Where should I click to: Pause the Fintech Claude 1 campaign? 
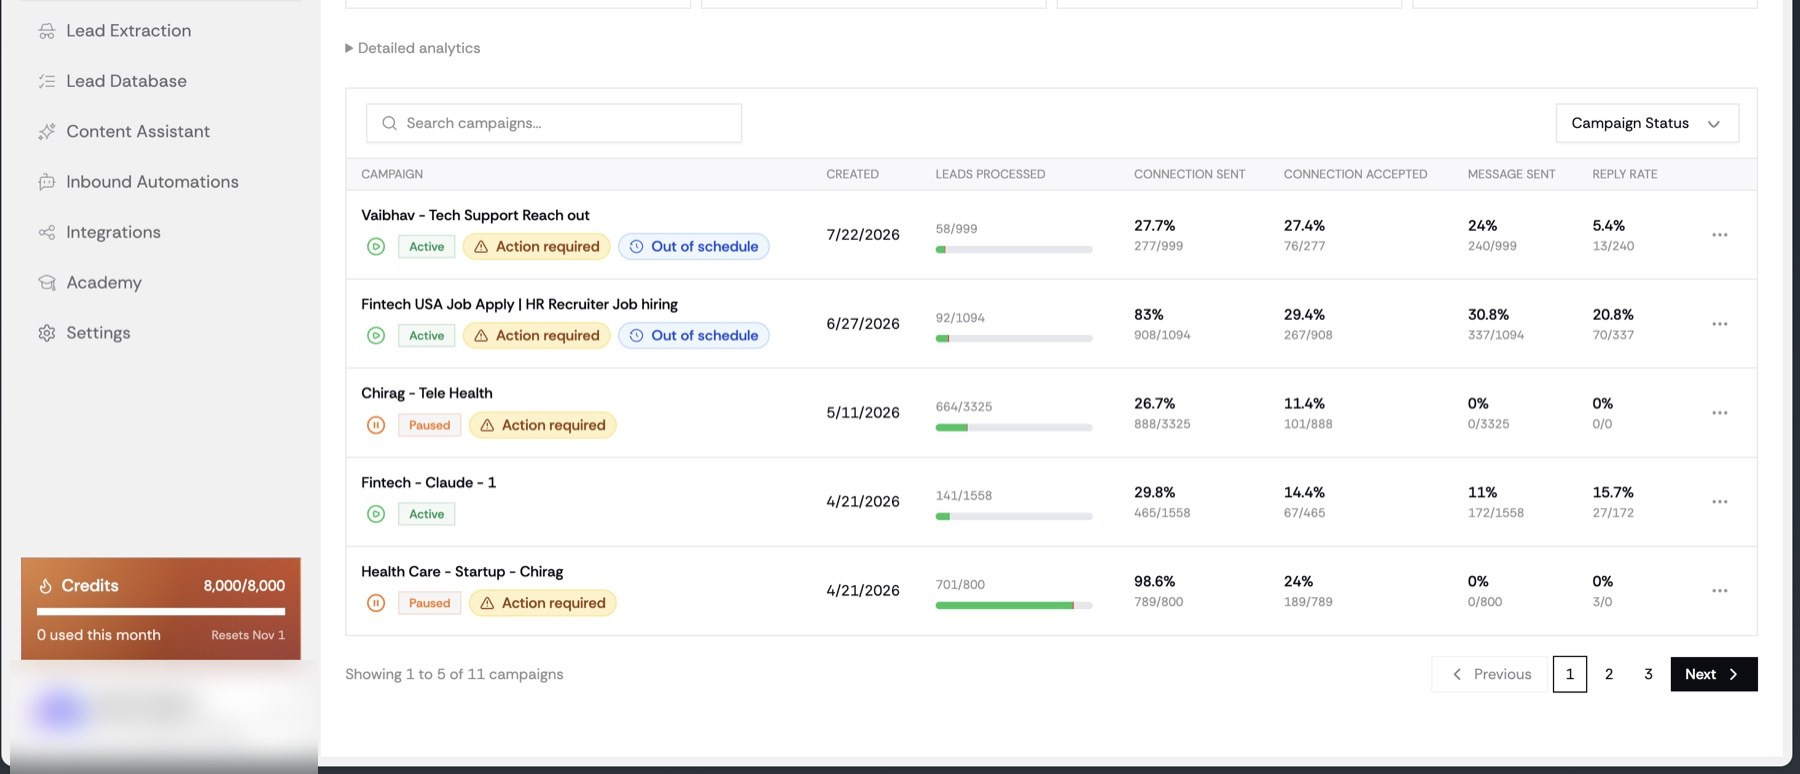point(376,514)
